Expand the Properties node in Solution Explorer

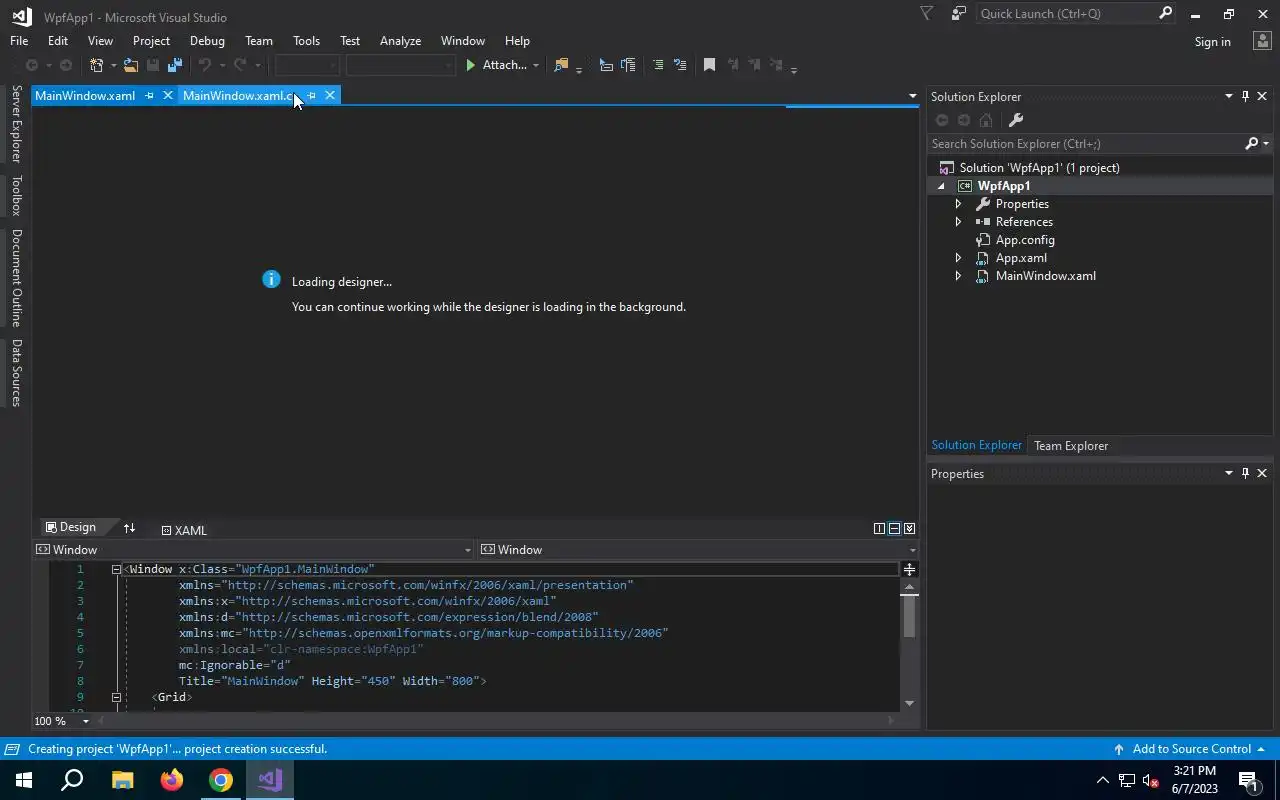958,204
